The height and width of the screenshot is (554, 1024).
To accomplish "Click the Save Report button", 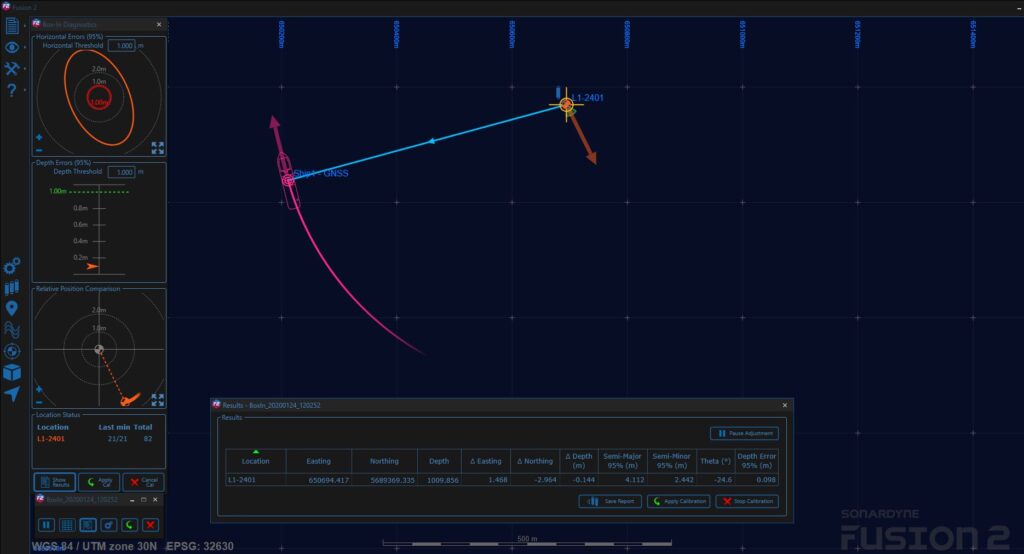I will coord(610,501).
